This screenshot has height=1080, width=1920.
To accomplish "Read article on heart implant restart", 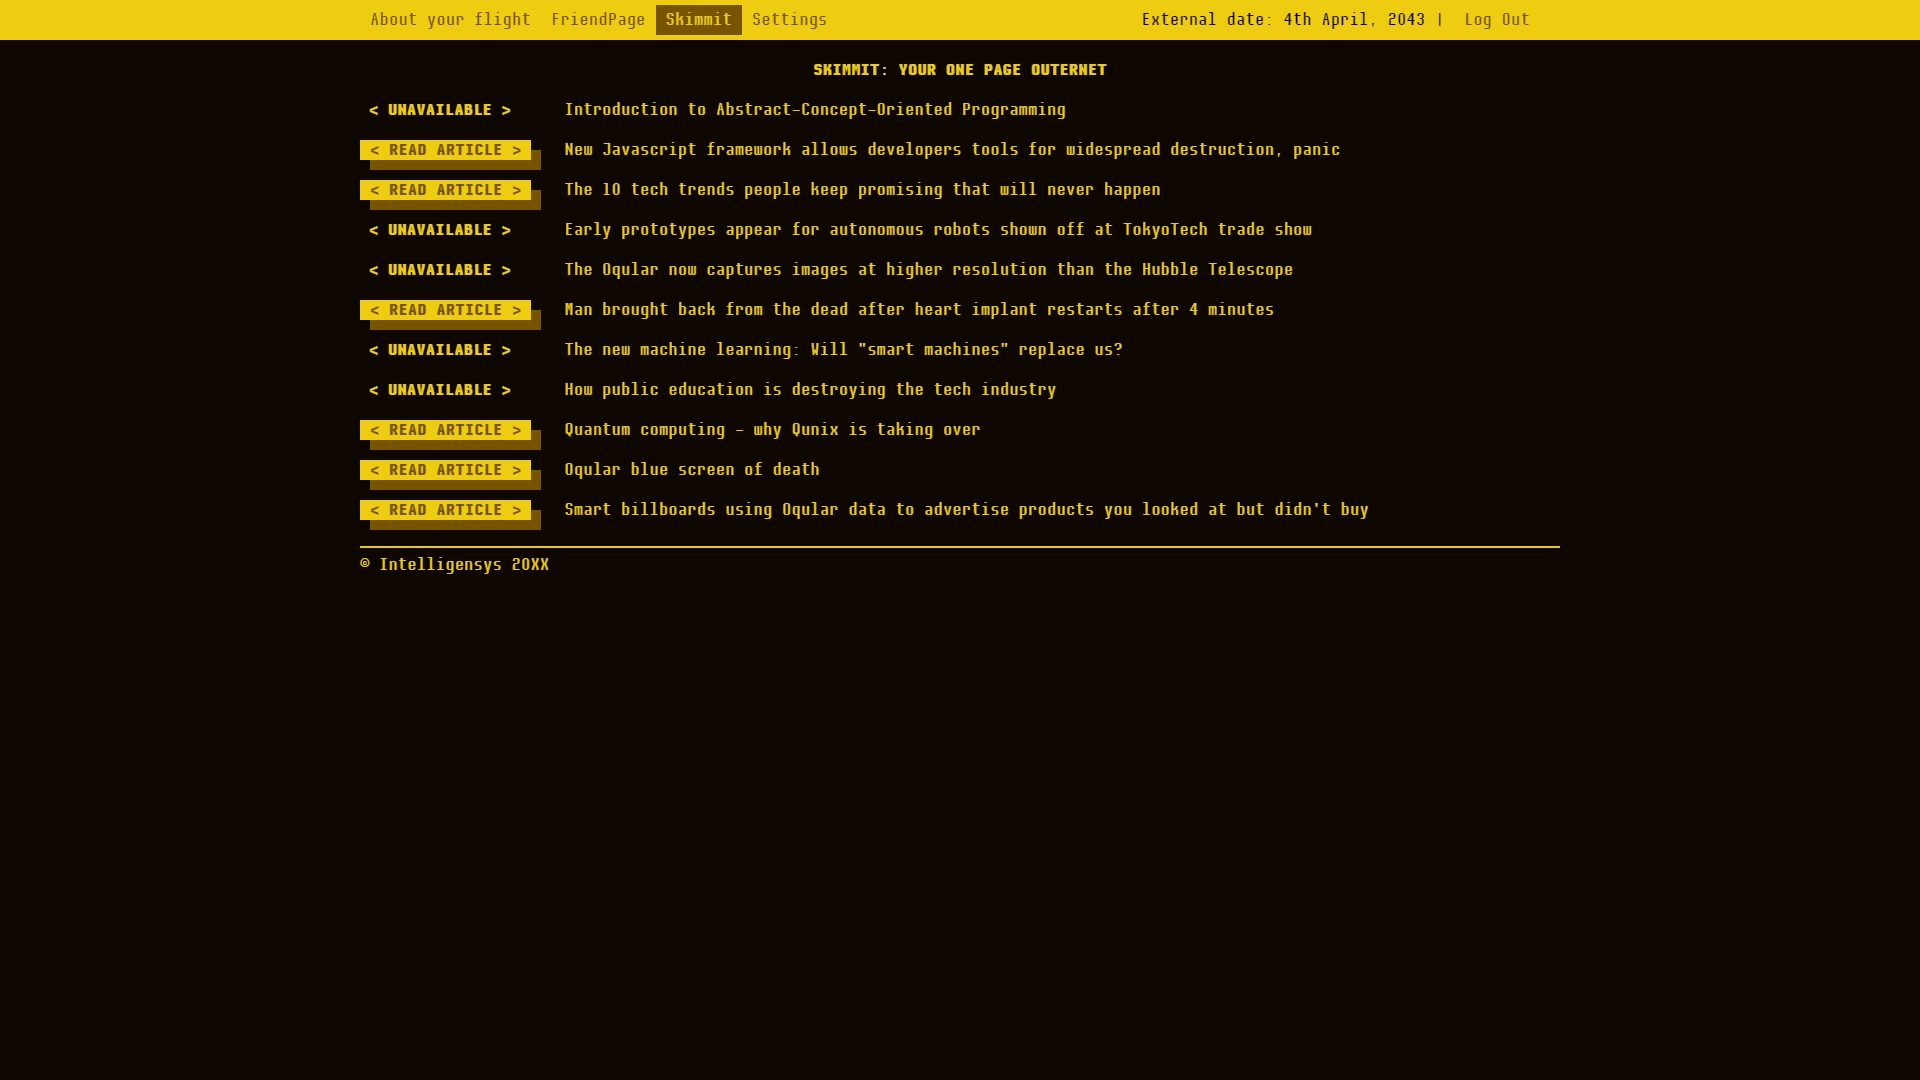I will 446,310.
